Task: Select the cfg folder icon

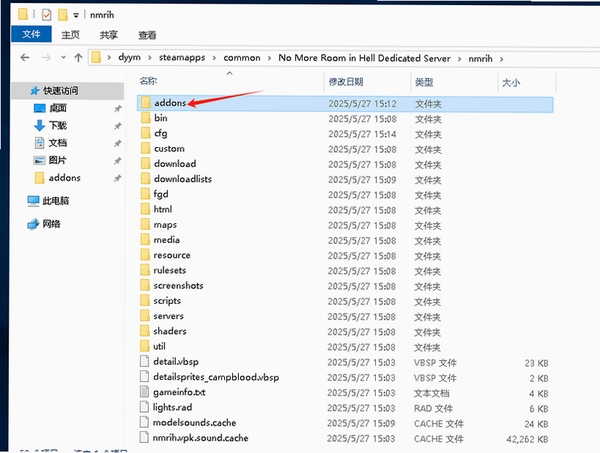Action: click(145, 133)
